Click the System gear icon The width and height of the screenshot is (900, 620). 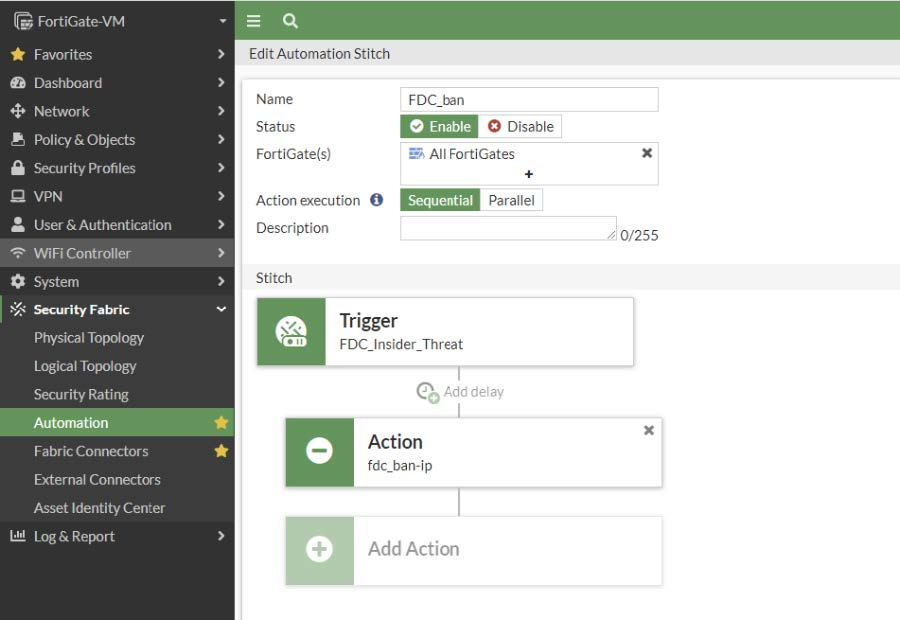click(18, 281)
